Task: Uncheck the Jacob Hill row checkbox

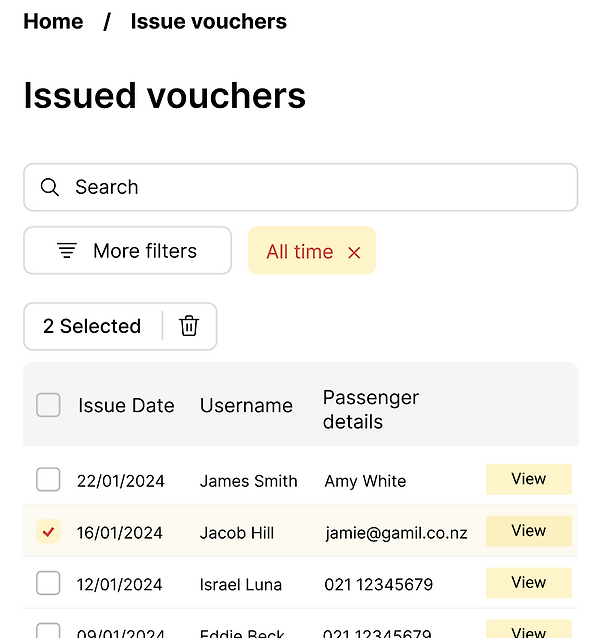Action: pos(48,532)
